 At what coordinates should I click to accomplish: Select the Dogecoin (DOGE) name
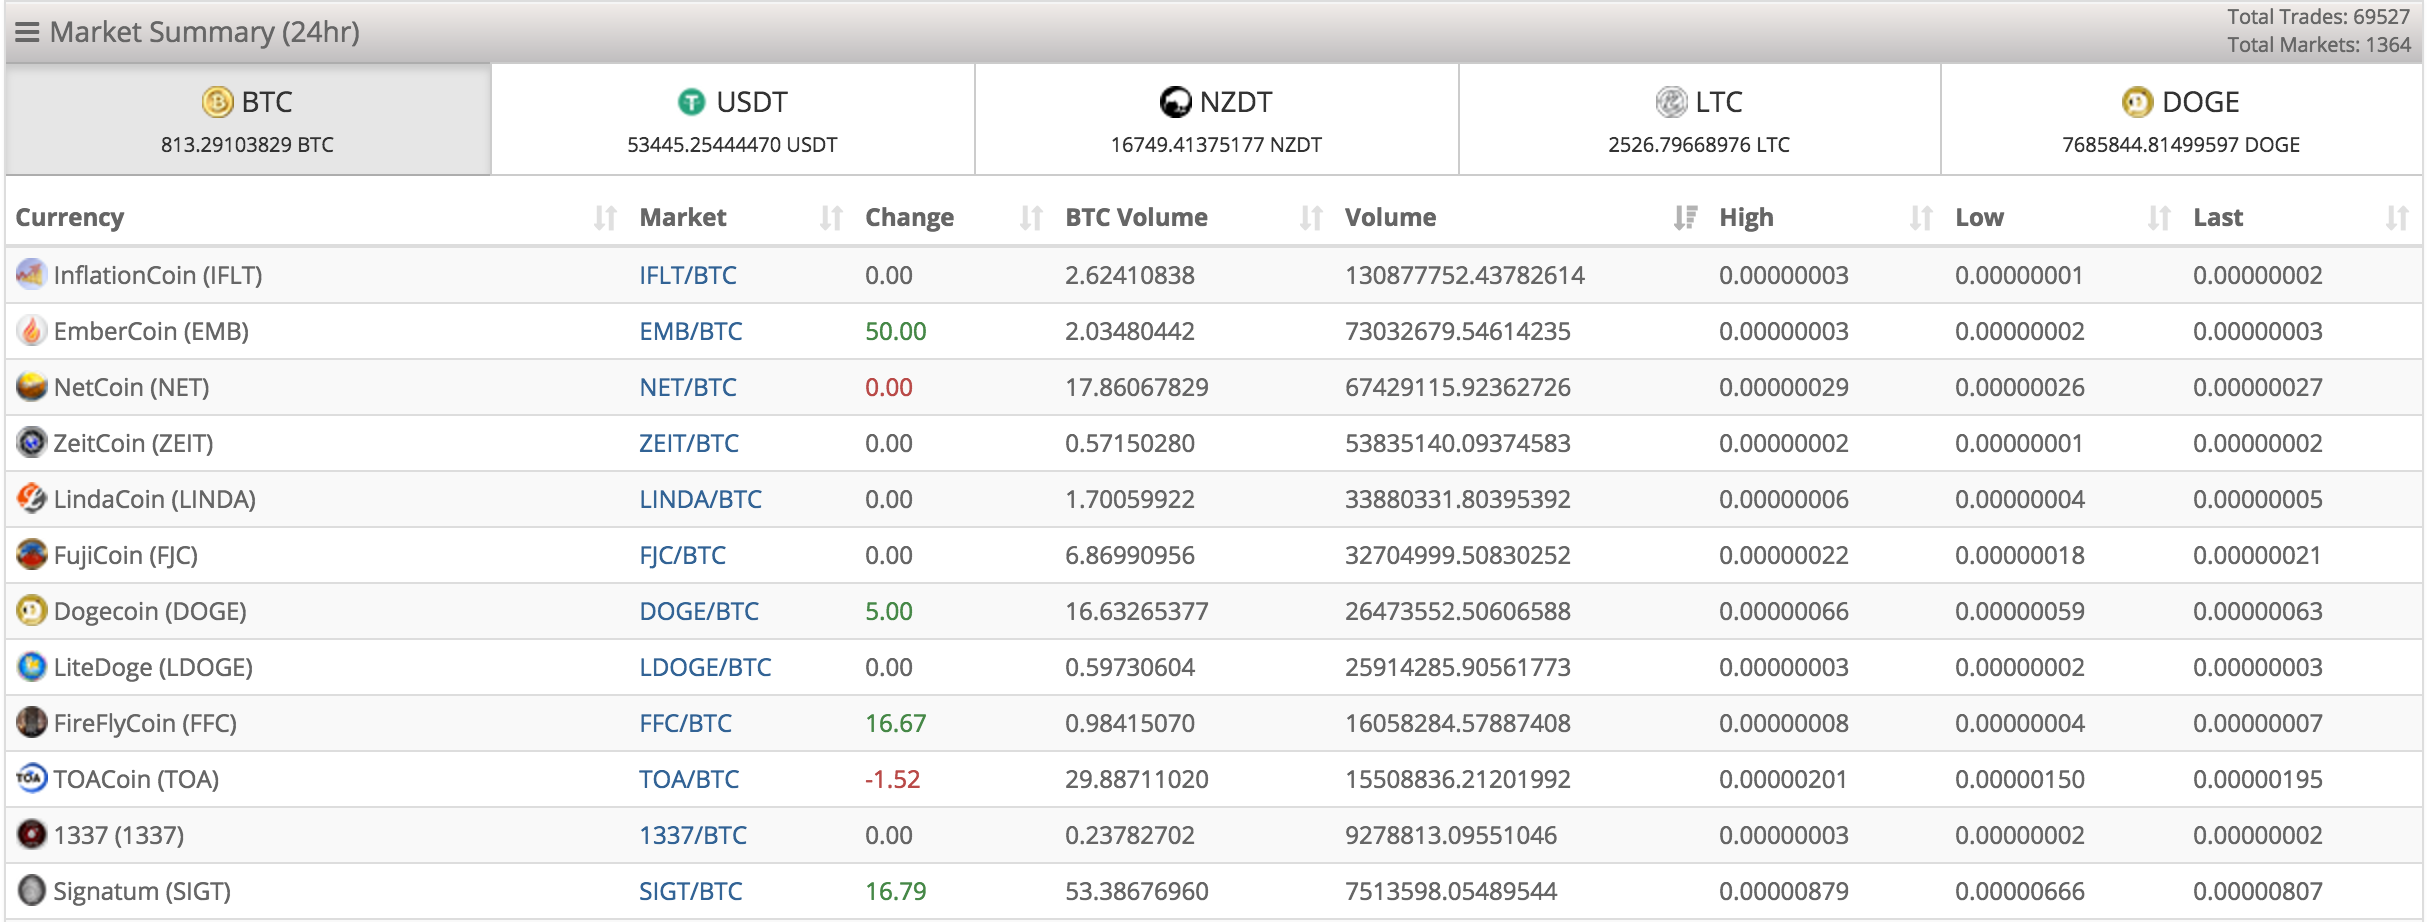click(150, 611)
